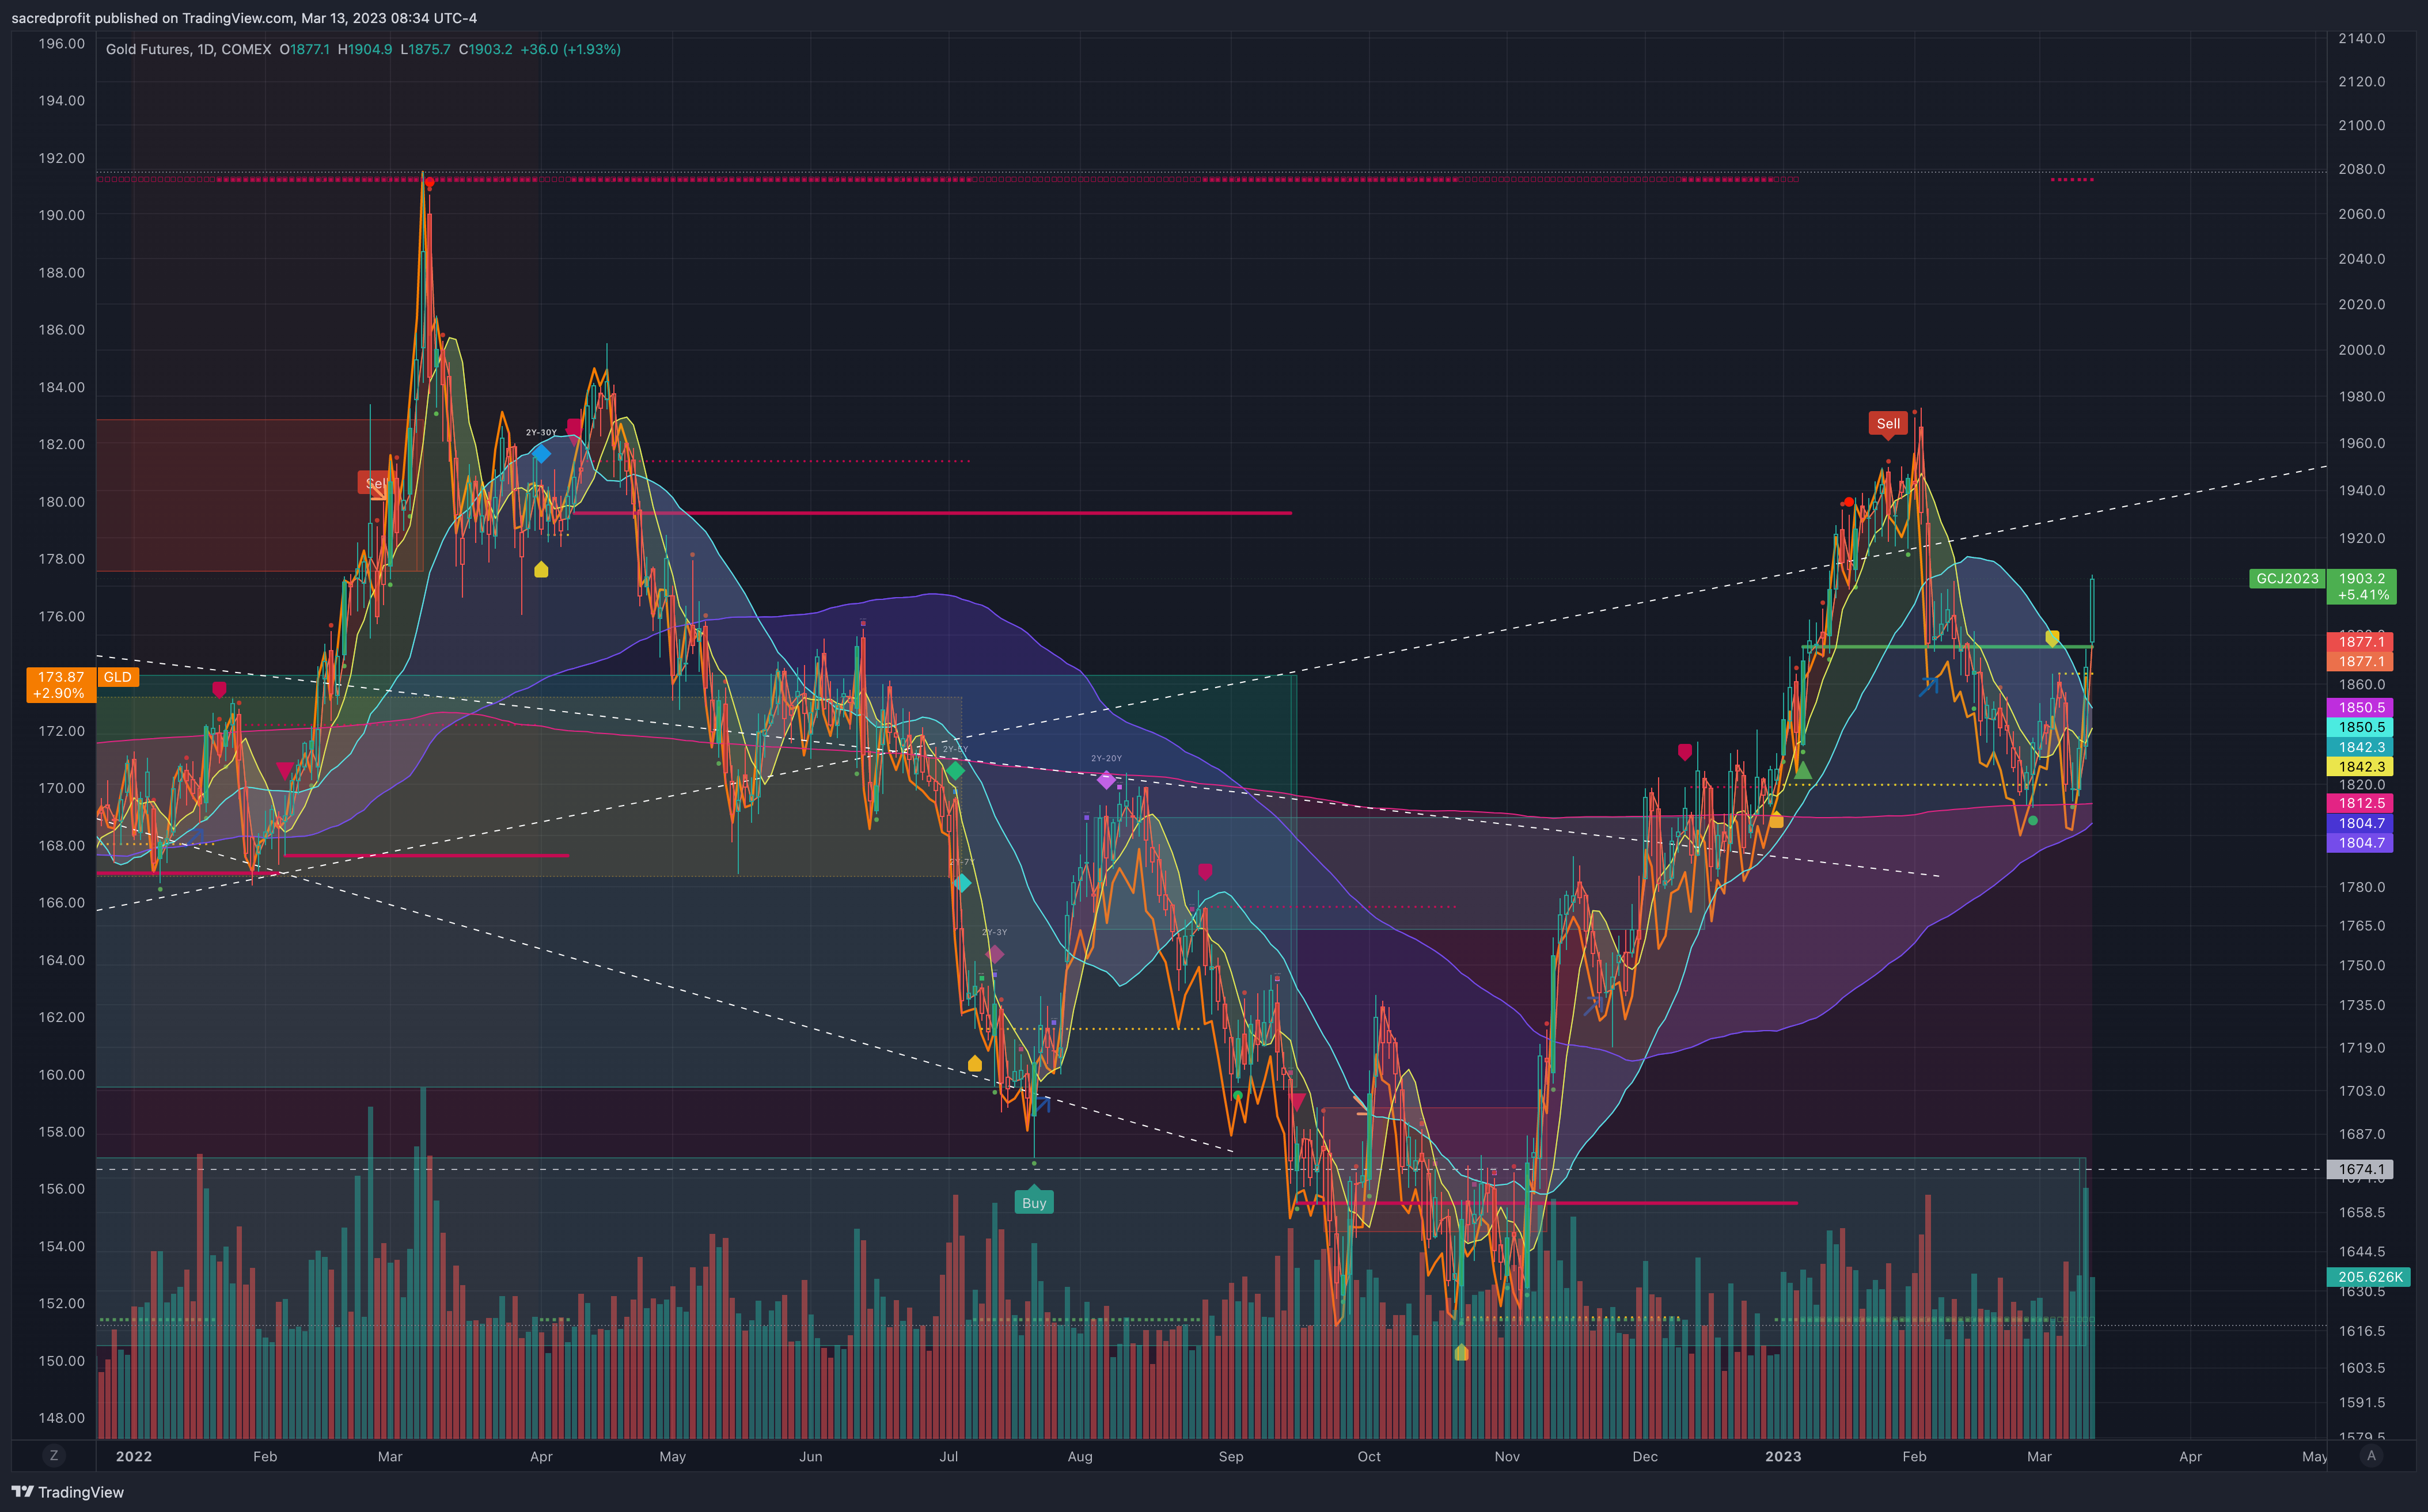Click the red dot at the March 2022 peak
This screenshot has width=2428, height=1512.
pyautogui.click(x=429, y=182)
